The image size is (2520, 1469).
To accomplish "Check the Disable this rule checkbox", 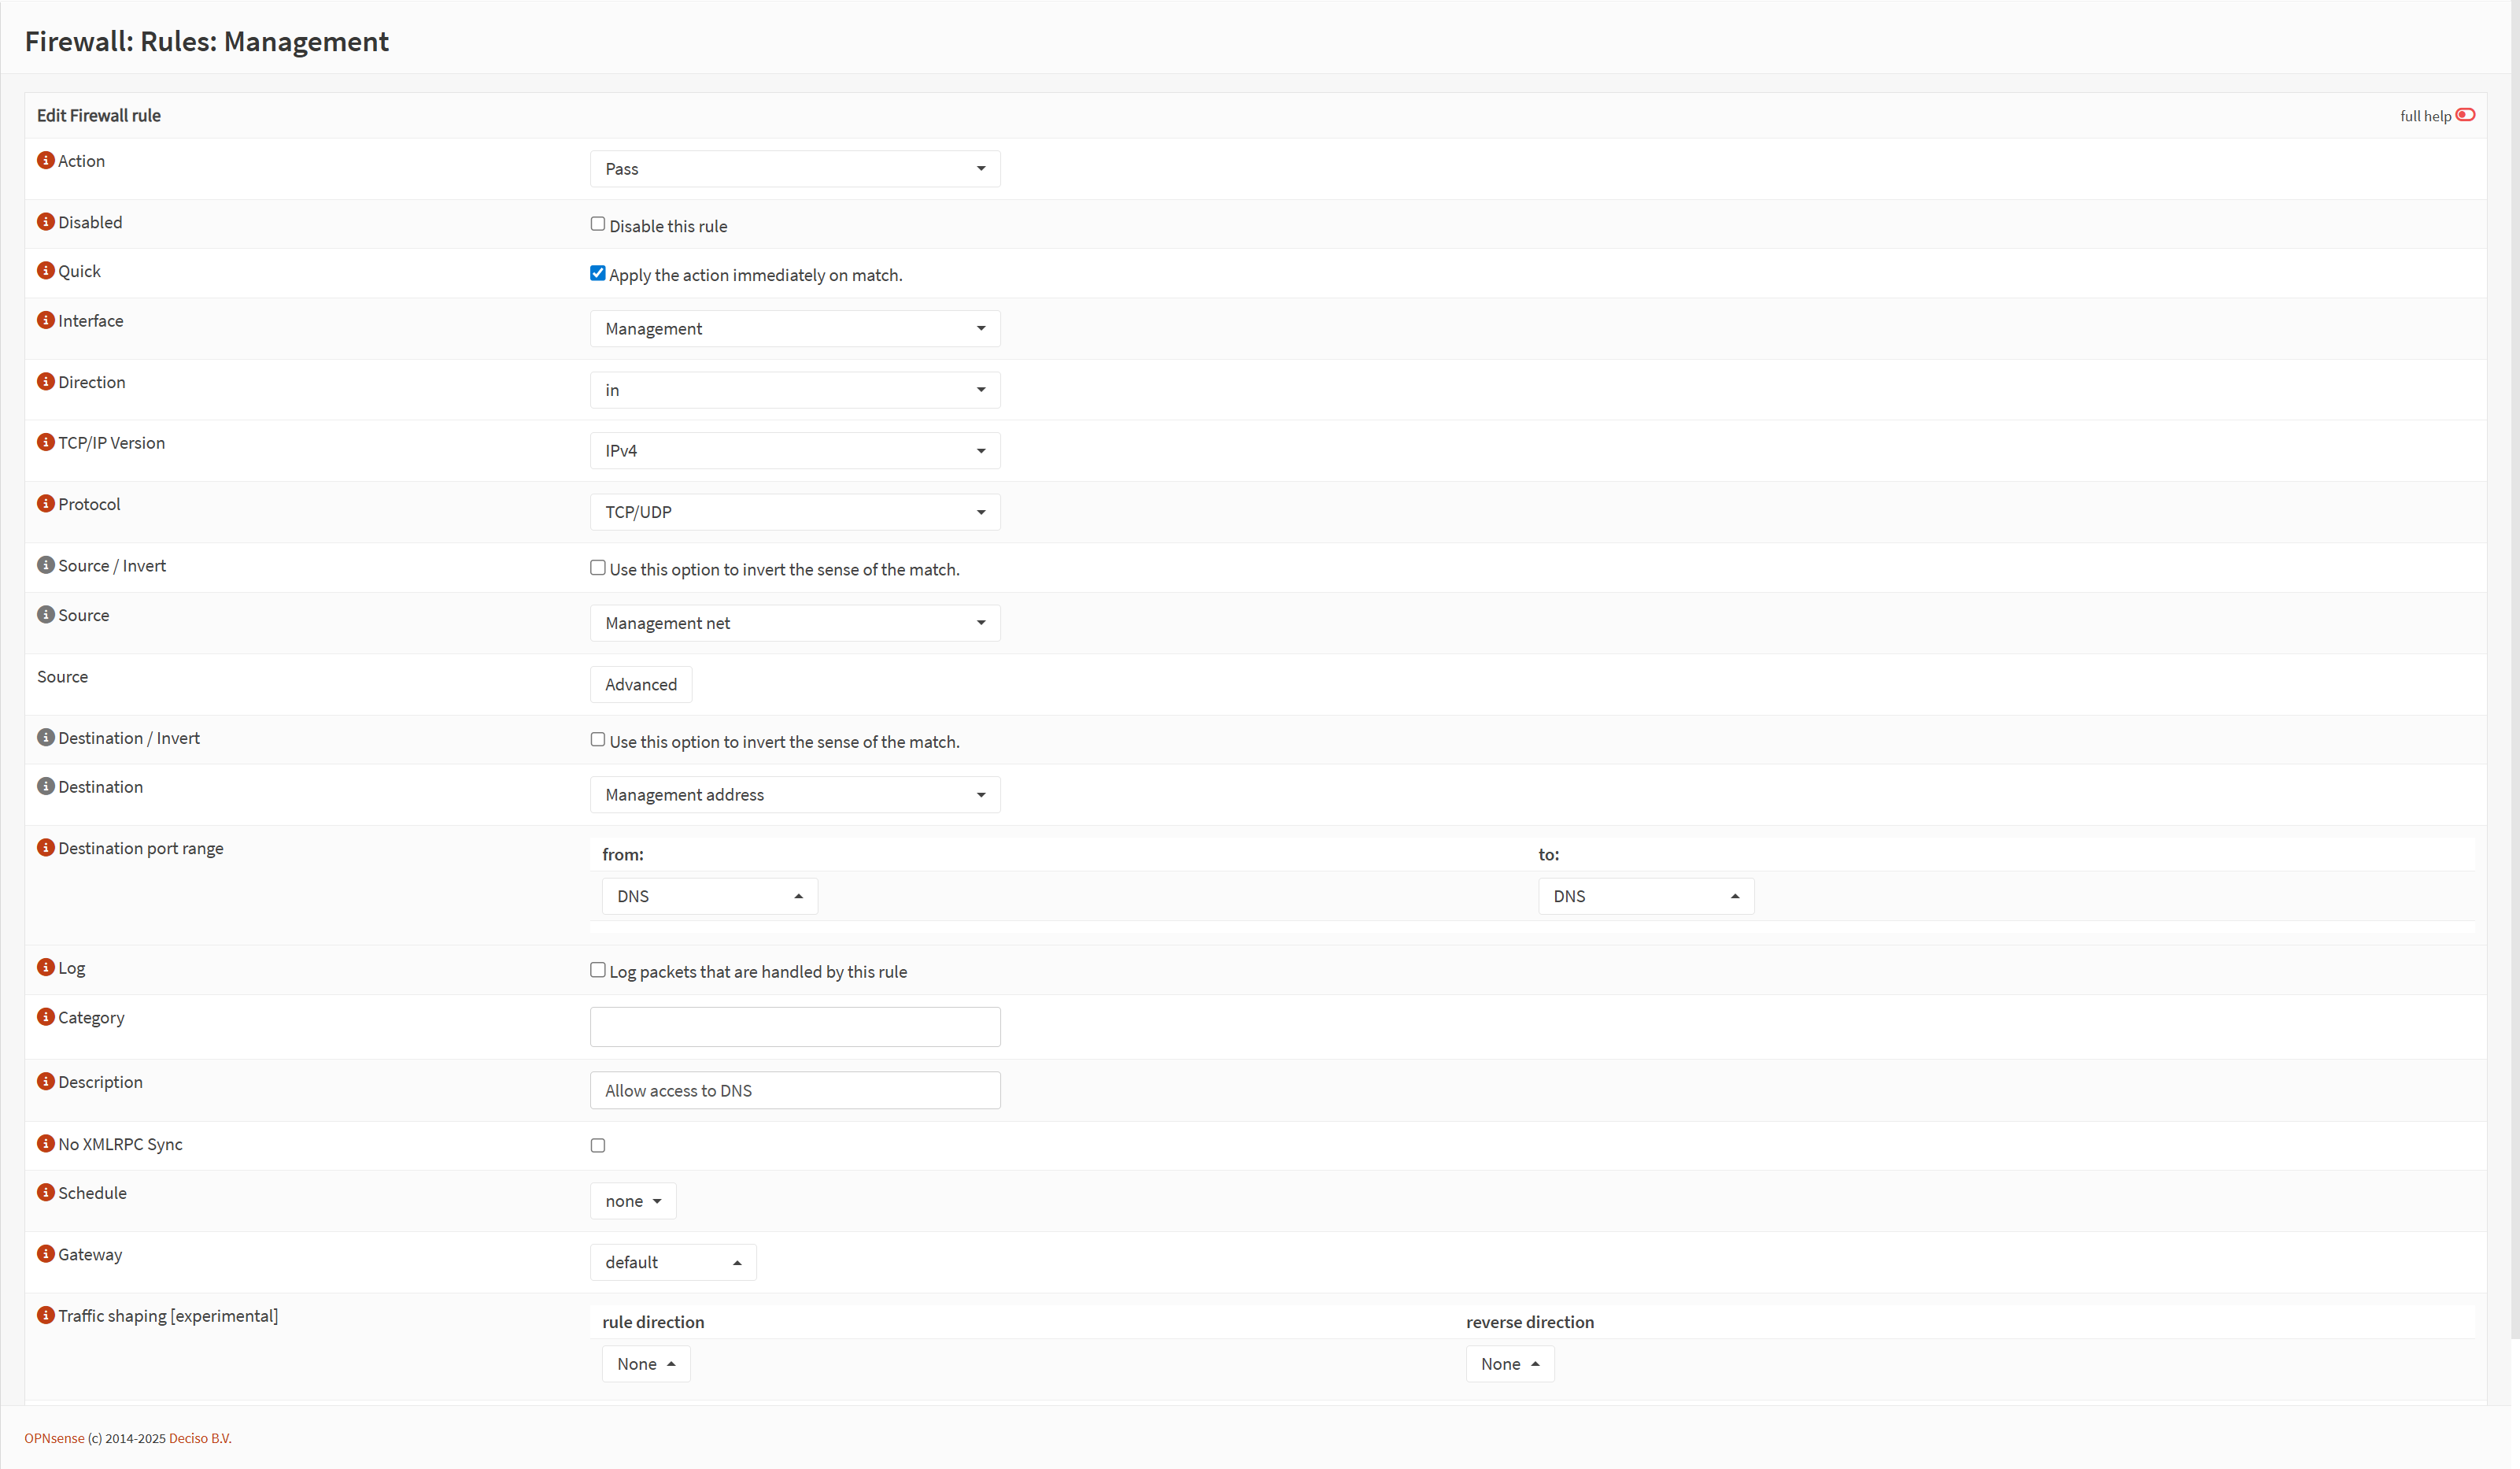I will pyautogui.click(x=598, y=224).
